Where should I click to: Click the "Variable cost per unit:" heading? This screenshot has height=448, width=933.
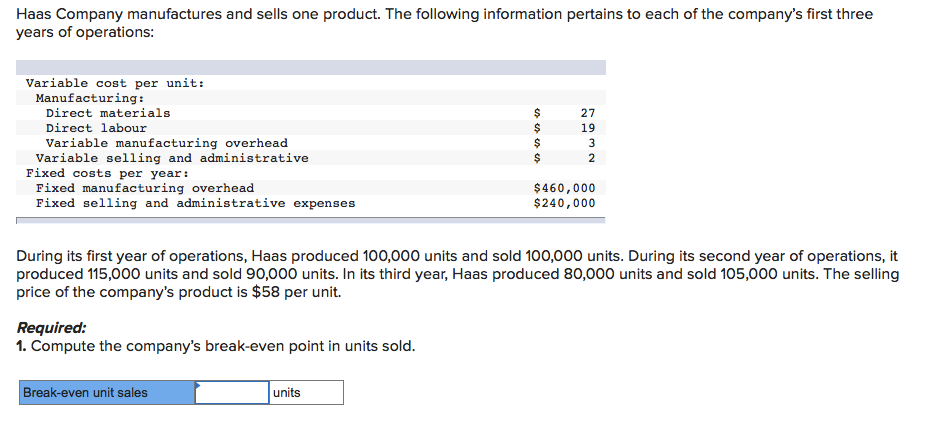pyautogui.click(x=115, y=83)
